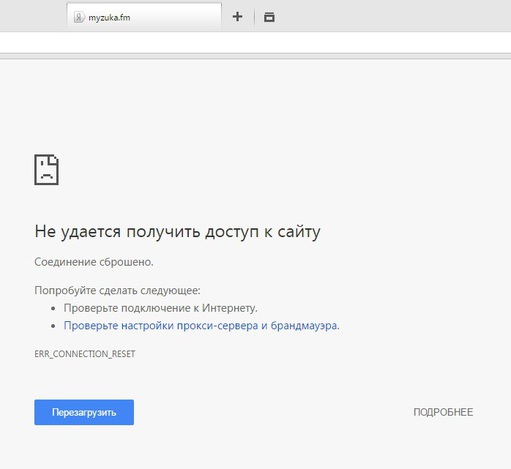The image size is (511, 469).
Task: Click the Соединение сброшено message
Action: [x=94, y=262]
